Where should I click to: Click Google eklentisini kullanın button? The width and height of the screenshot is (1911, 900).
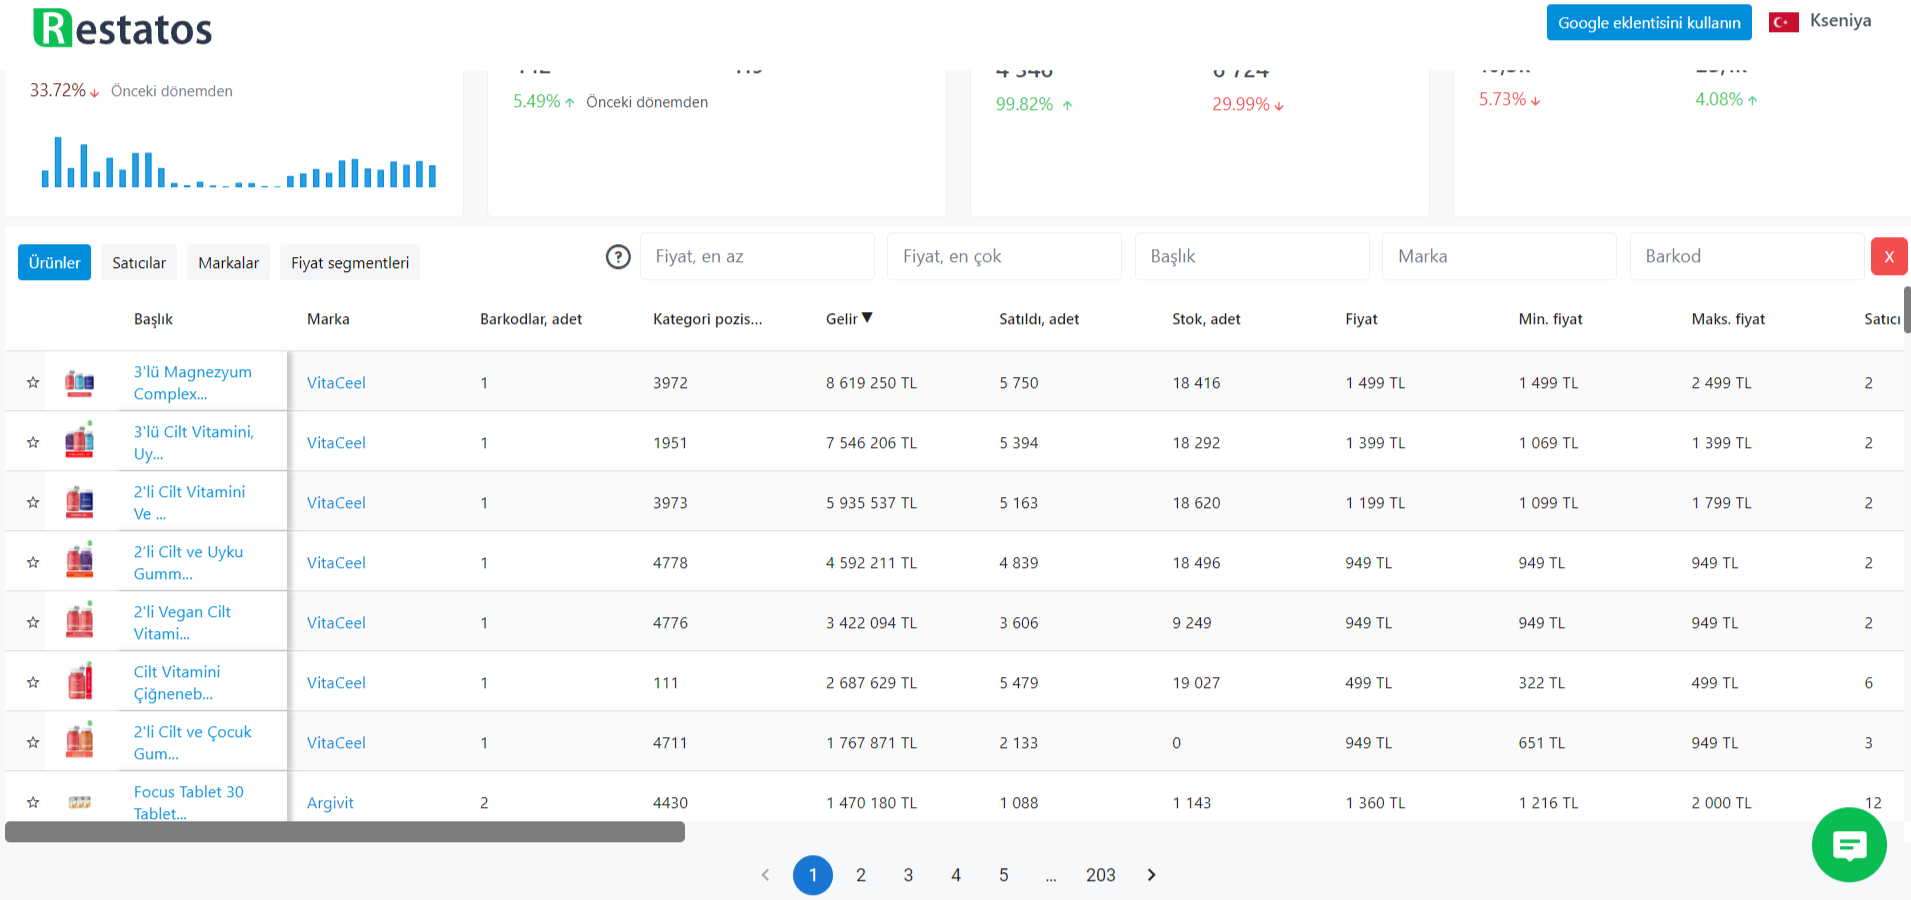[1649, 23]
